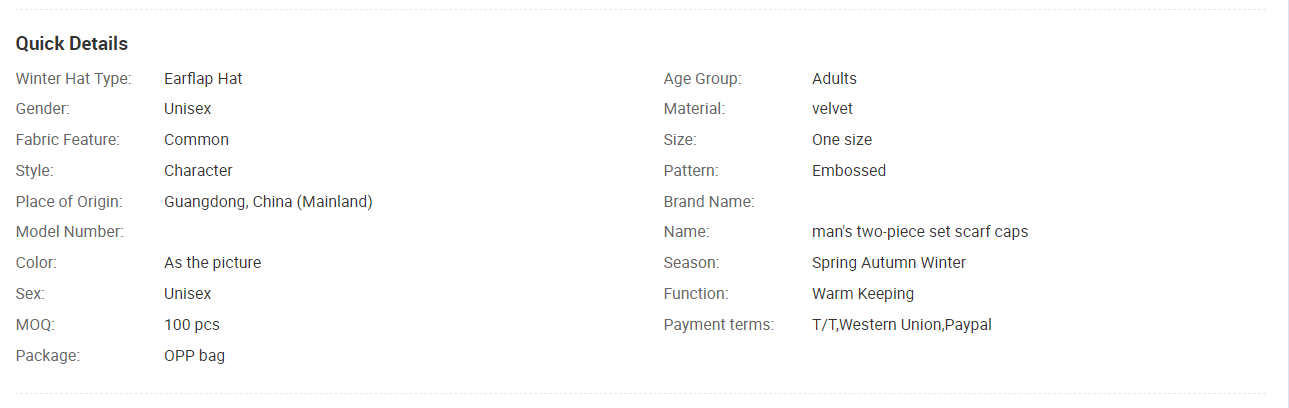Click T/T,Western Union,Paypal payment terms
1289x408 pixels.
[x=902, y=325]
